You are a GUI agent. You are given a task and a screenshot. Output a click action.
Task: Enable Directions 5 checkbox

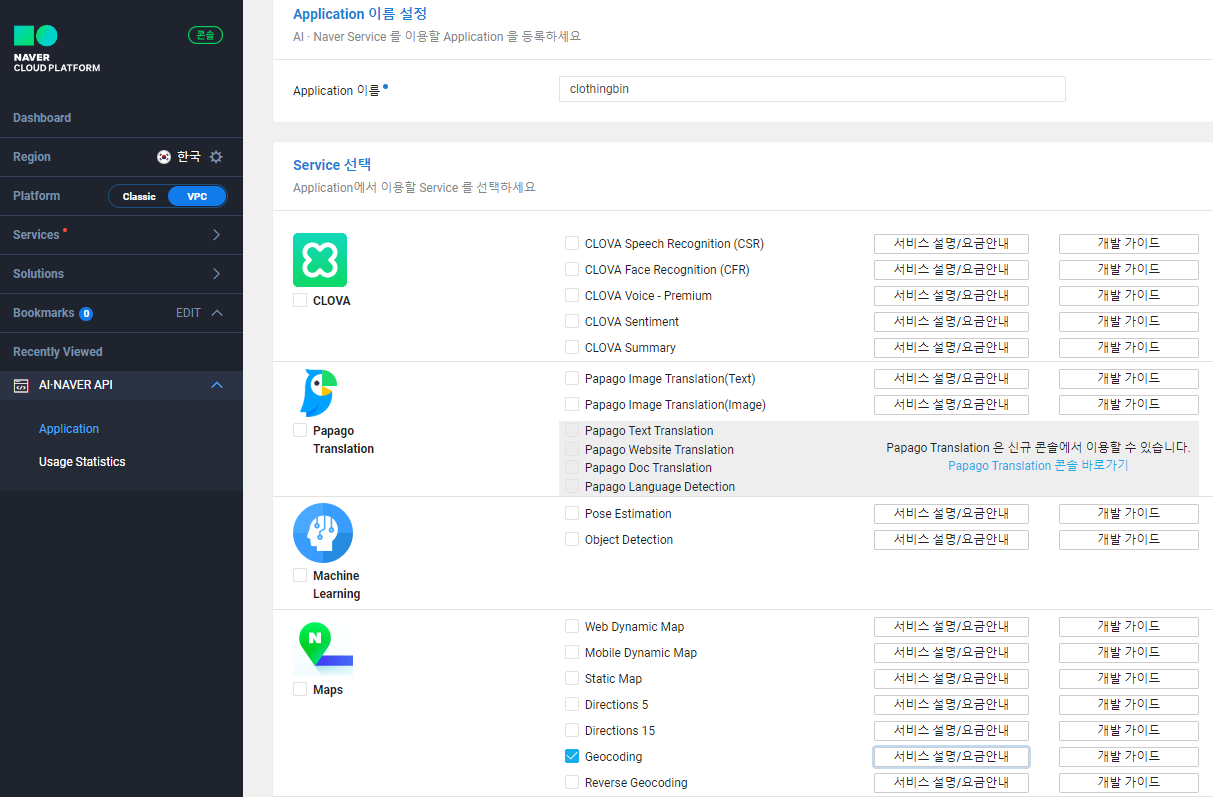572,704
